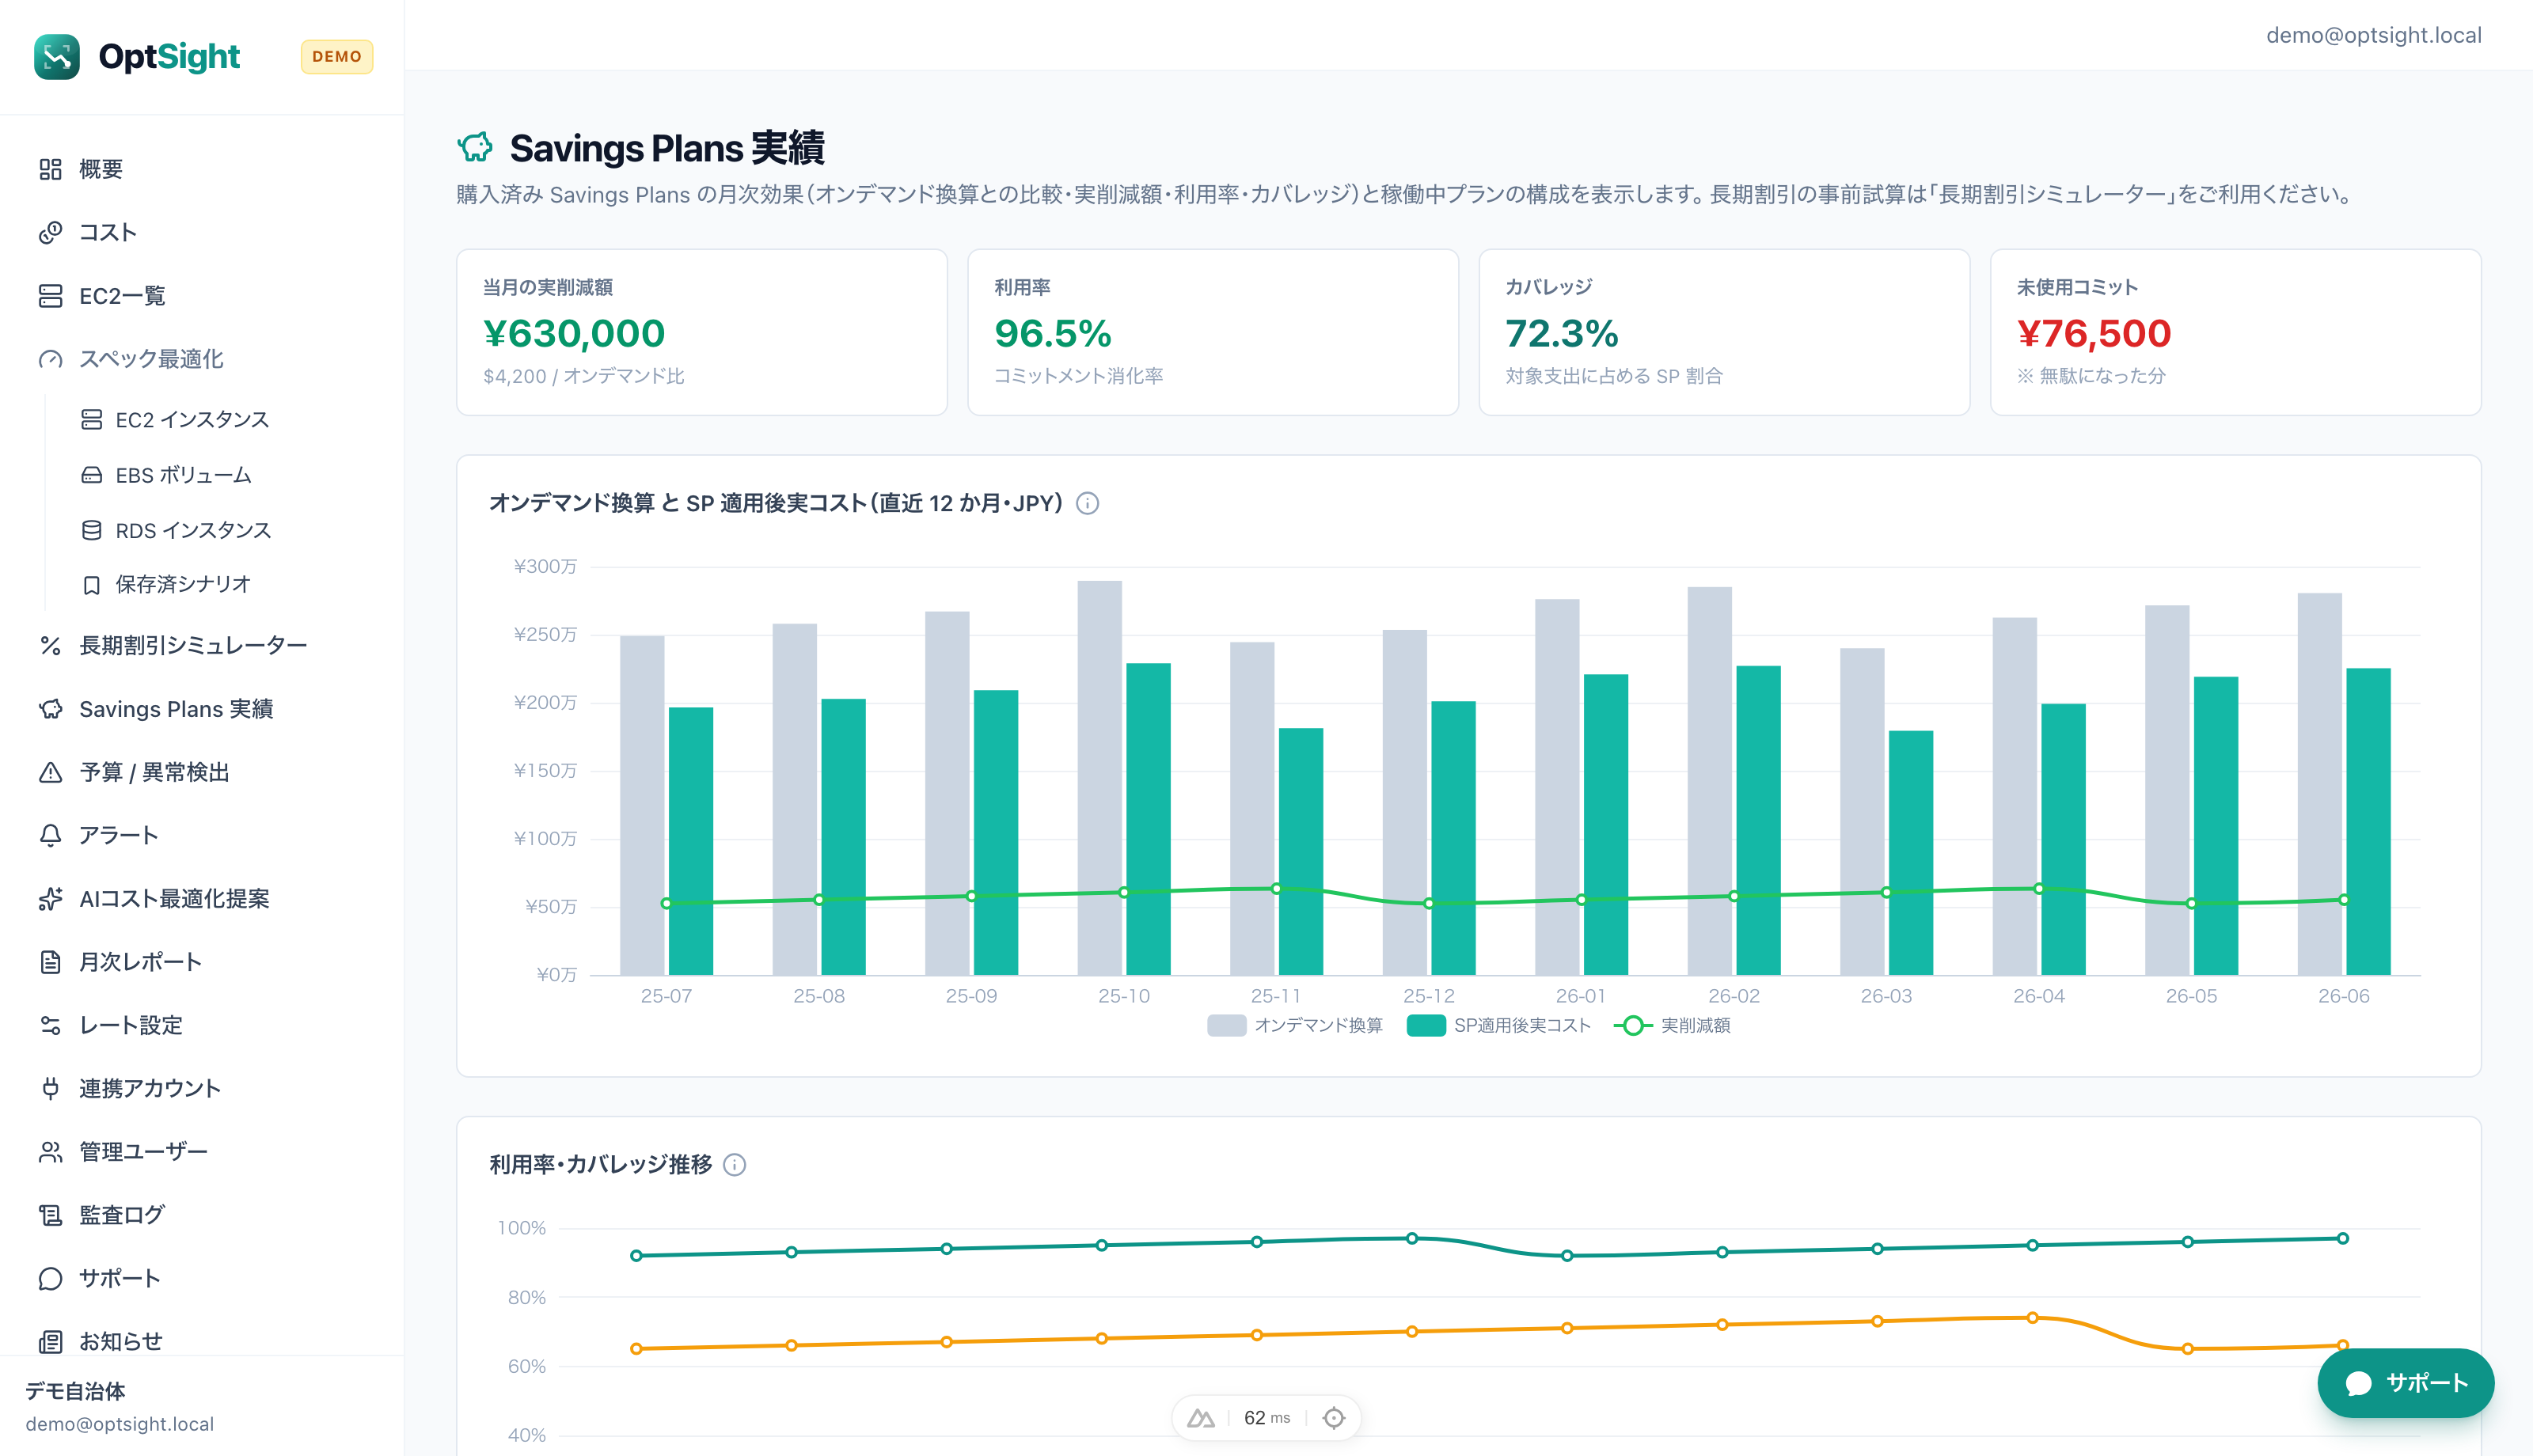Open EBS ボリューム drive icon

click(x=91, y=475)
